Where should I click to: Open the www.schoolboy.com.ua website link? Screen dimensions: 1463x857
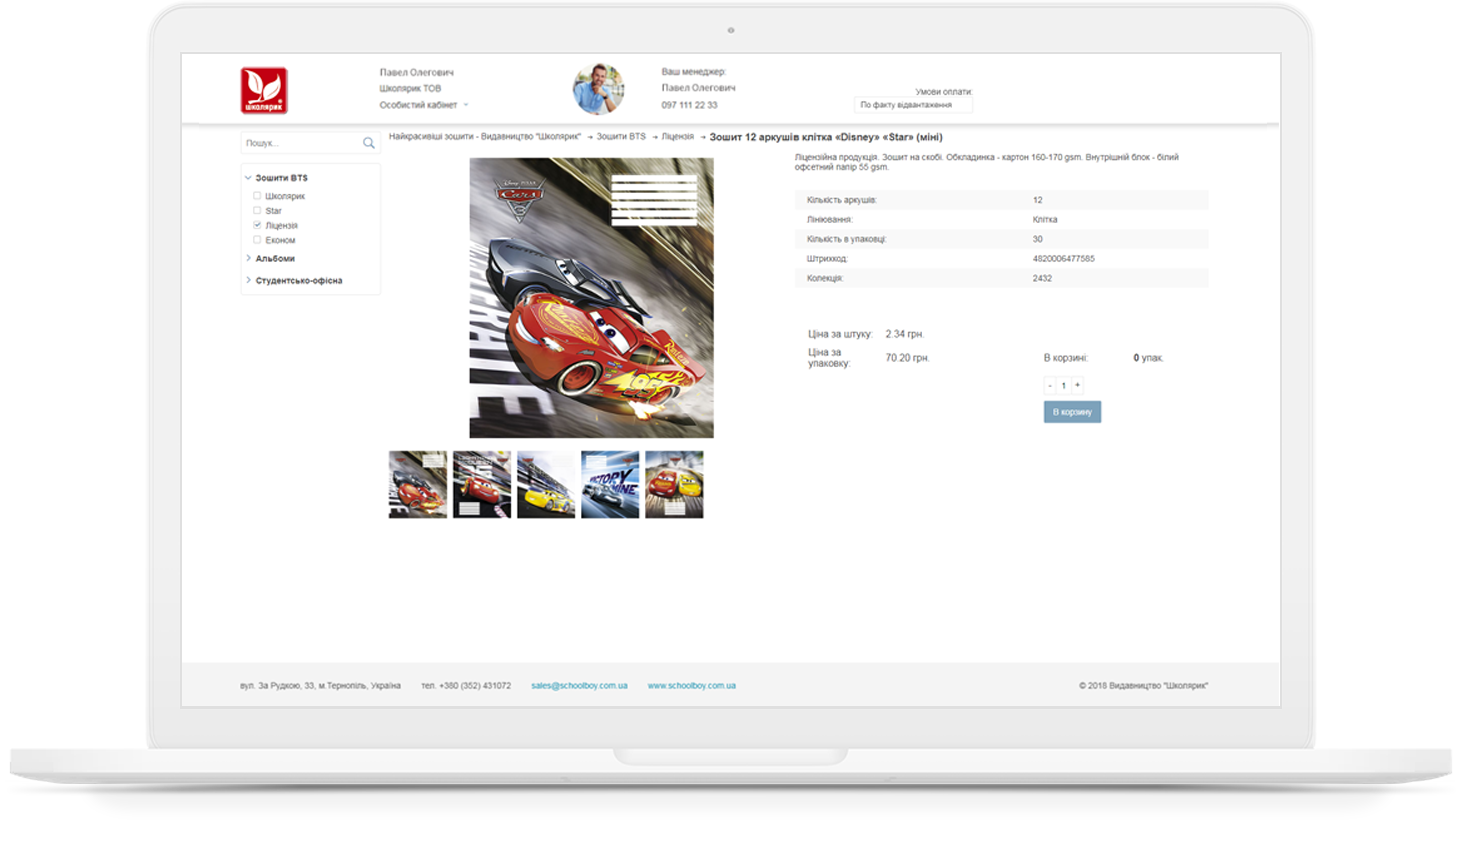click(x=691, y=686)
